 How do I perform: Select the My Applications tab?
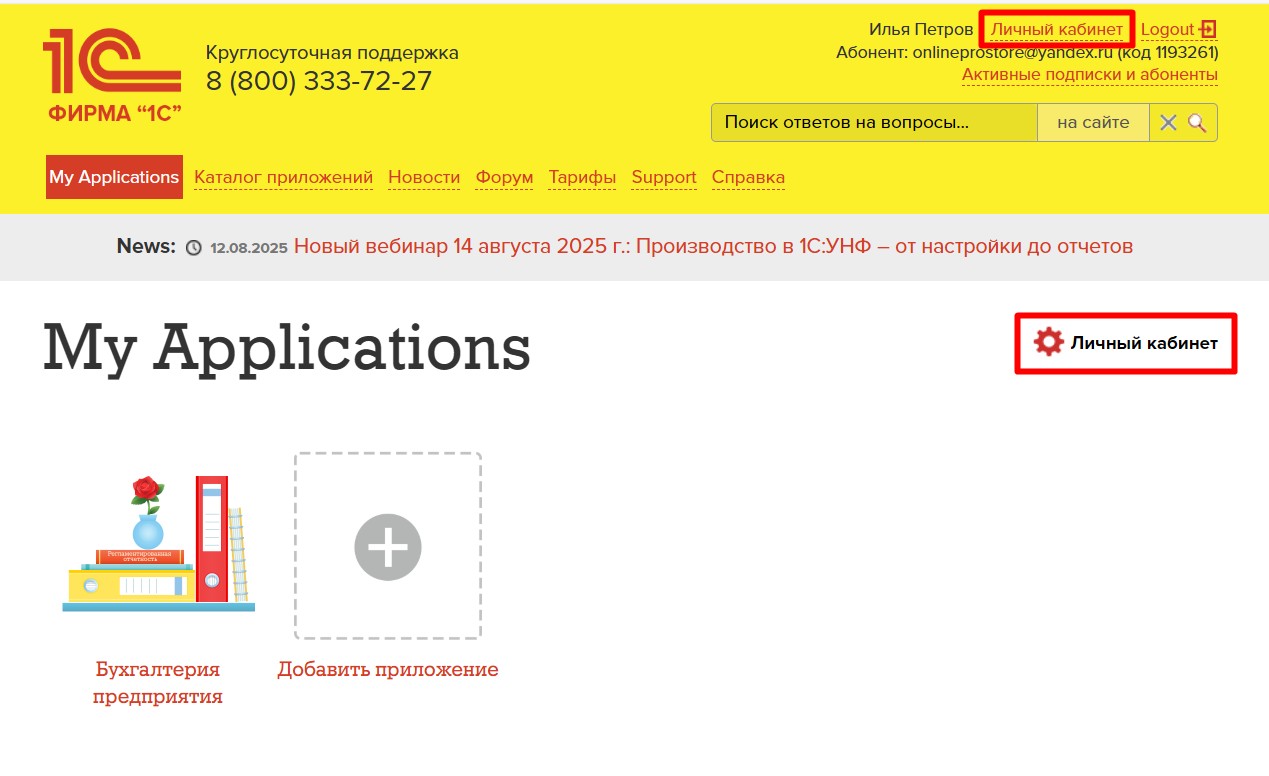coord(114,177)
